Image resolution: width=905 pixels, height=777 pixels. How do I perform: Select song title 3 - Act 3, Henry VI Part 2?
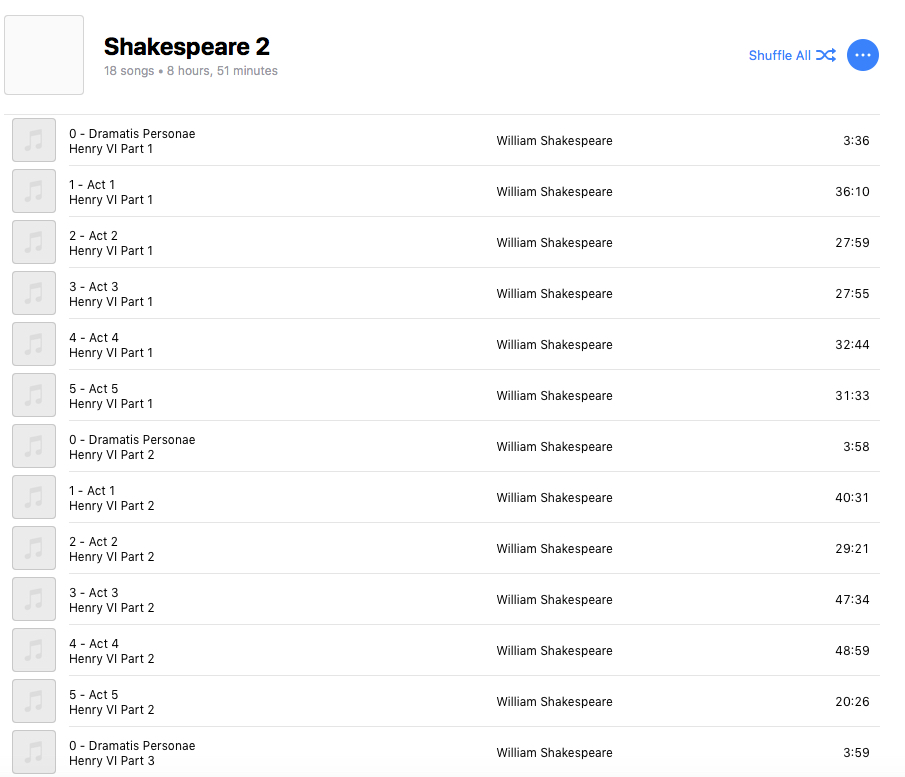[94, 593]
